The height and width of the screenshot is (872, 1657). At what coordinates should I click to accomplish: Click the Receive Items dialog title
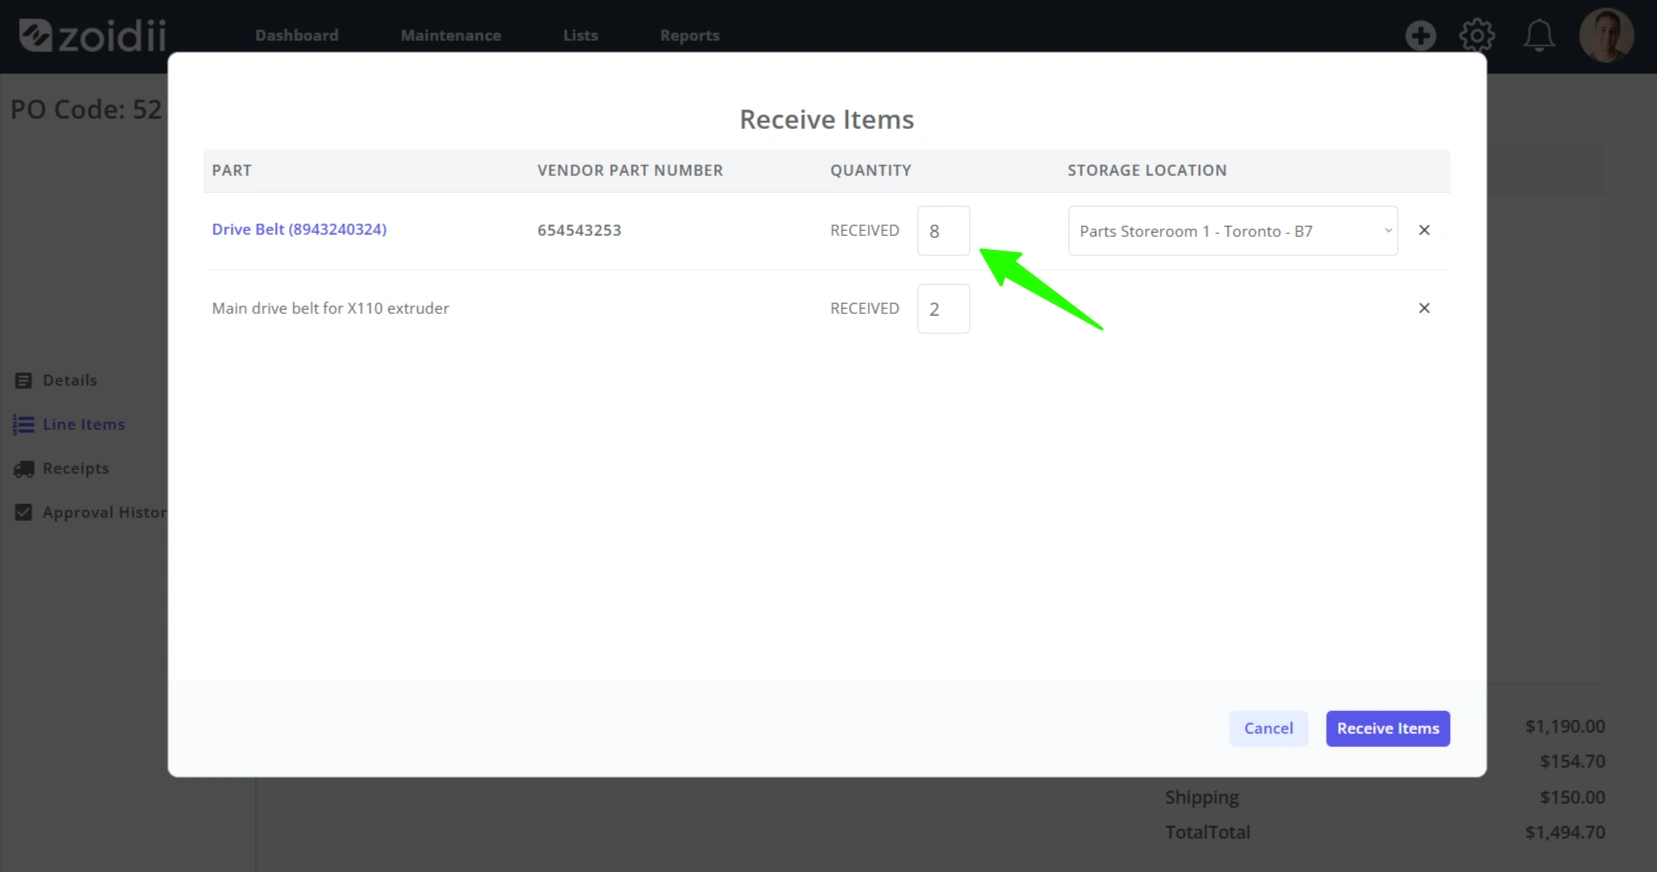coord(827,119)
